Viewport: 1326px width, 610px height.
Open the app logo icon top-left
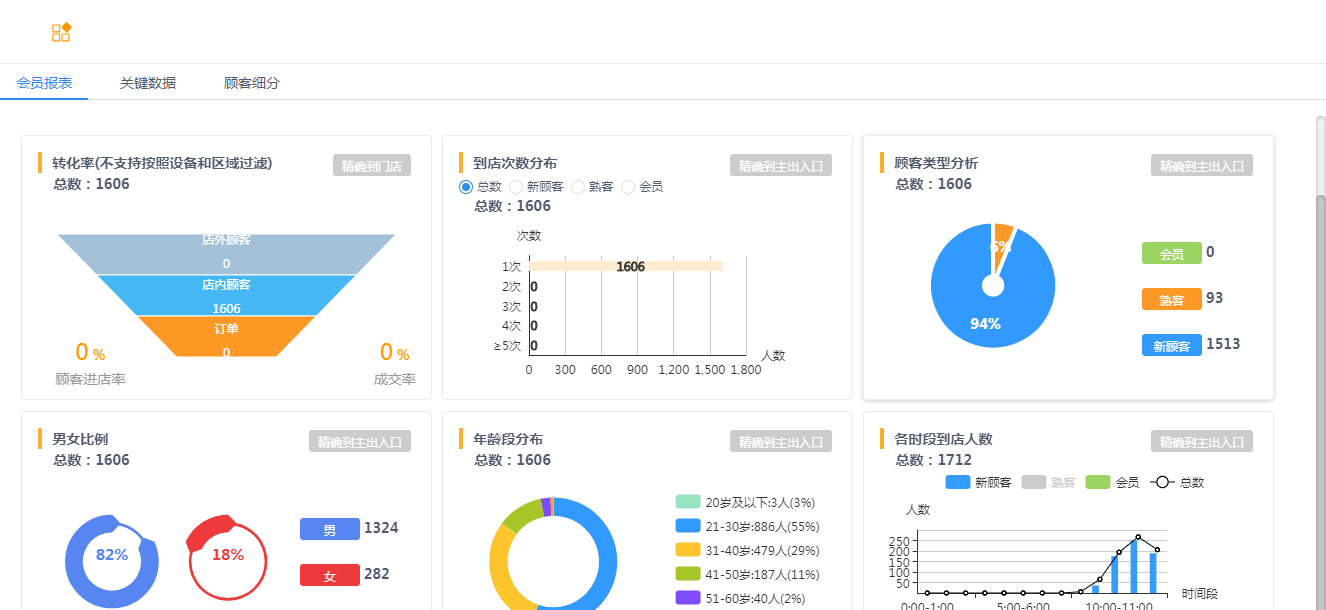[x=61, y=31]
